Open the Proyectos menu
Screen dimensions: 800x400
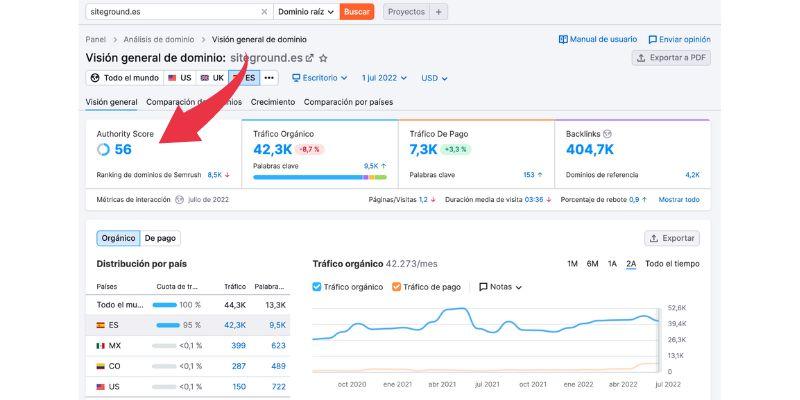[x=406, y=12]
